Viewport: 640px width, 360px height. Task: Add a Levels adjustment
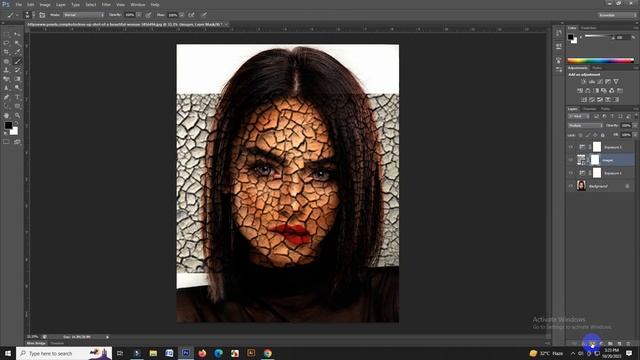click(592, 82)
